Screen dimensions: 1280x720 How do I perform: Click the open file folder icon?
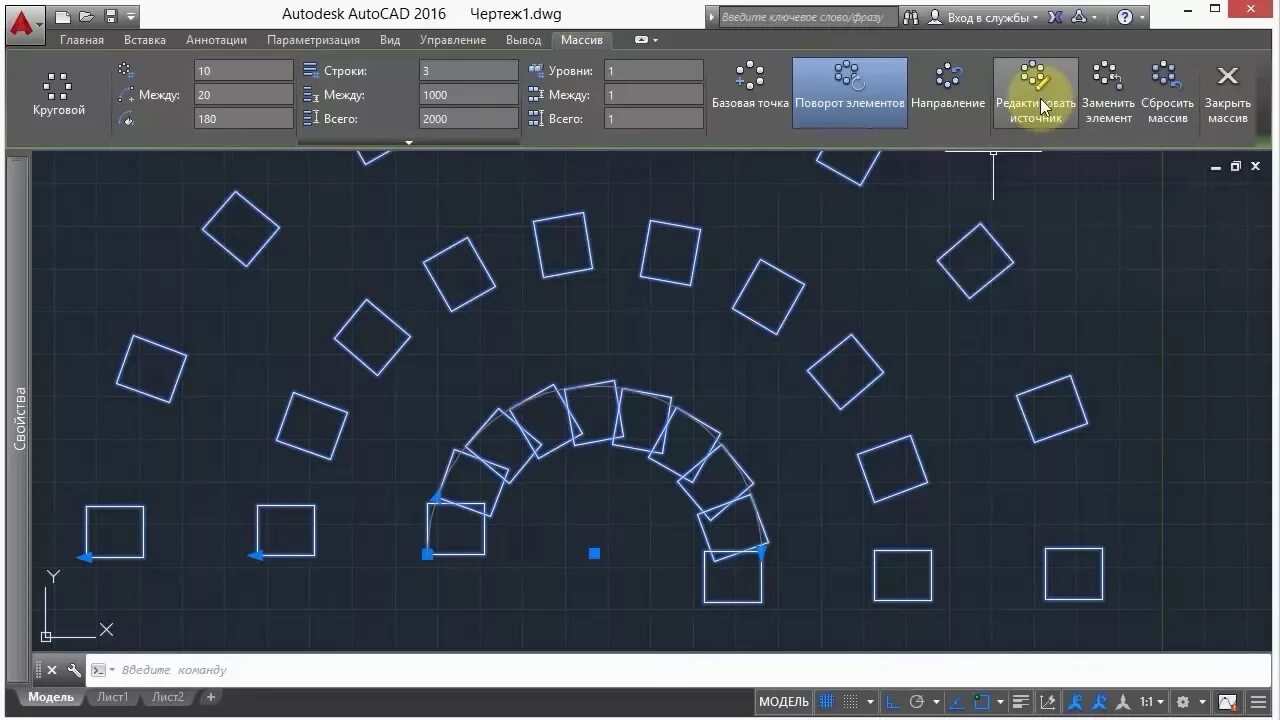pos(87,16)
